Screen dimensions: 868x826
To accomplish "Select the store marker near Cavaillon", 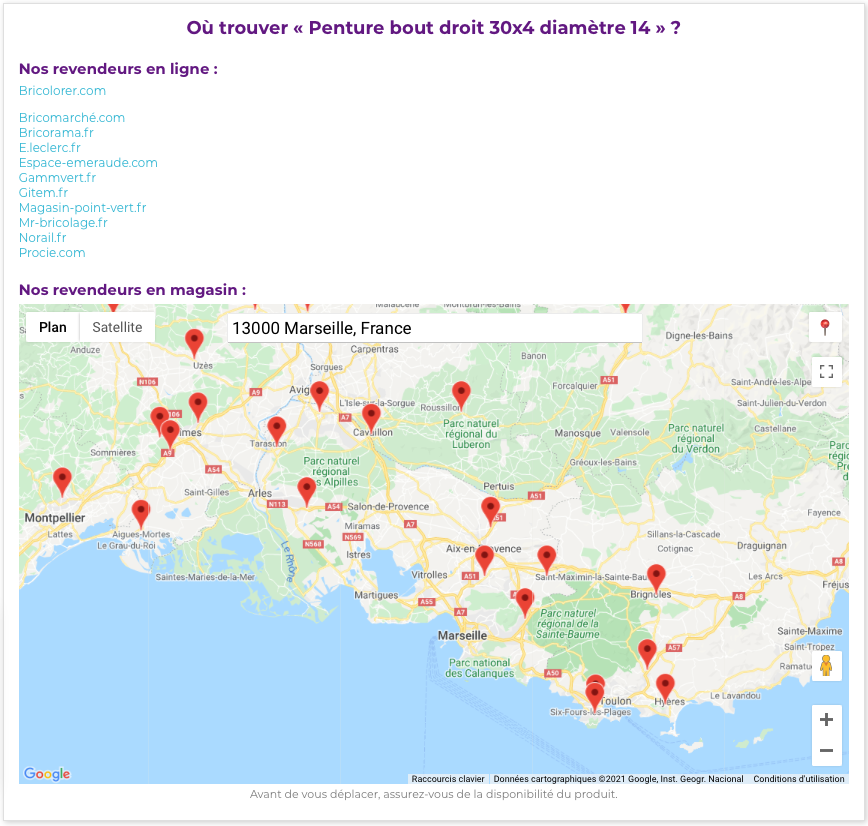I will click(x=371, y=415).
